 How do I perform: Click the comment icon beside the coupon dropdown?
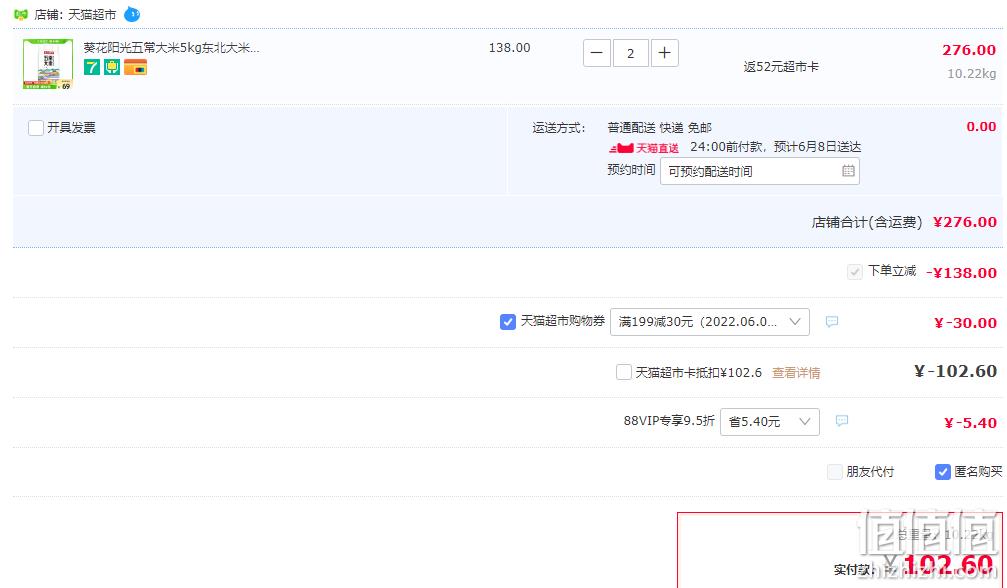(832, 322)
